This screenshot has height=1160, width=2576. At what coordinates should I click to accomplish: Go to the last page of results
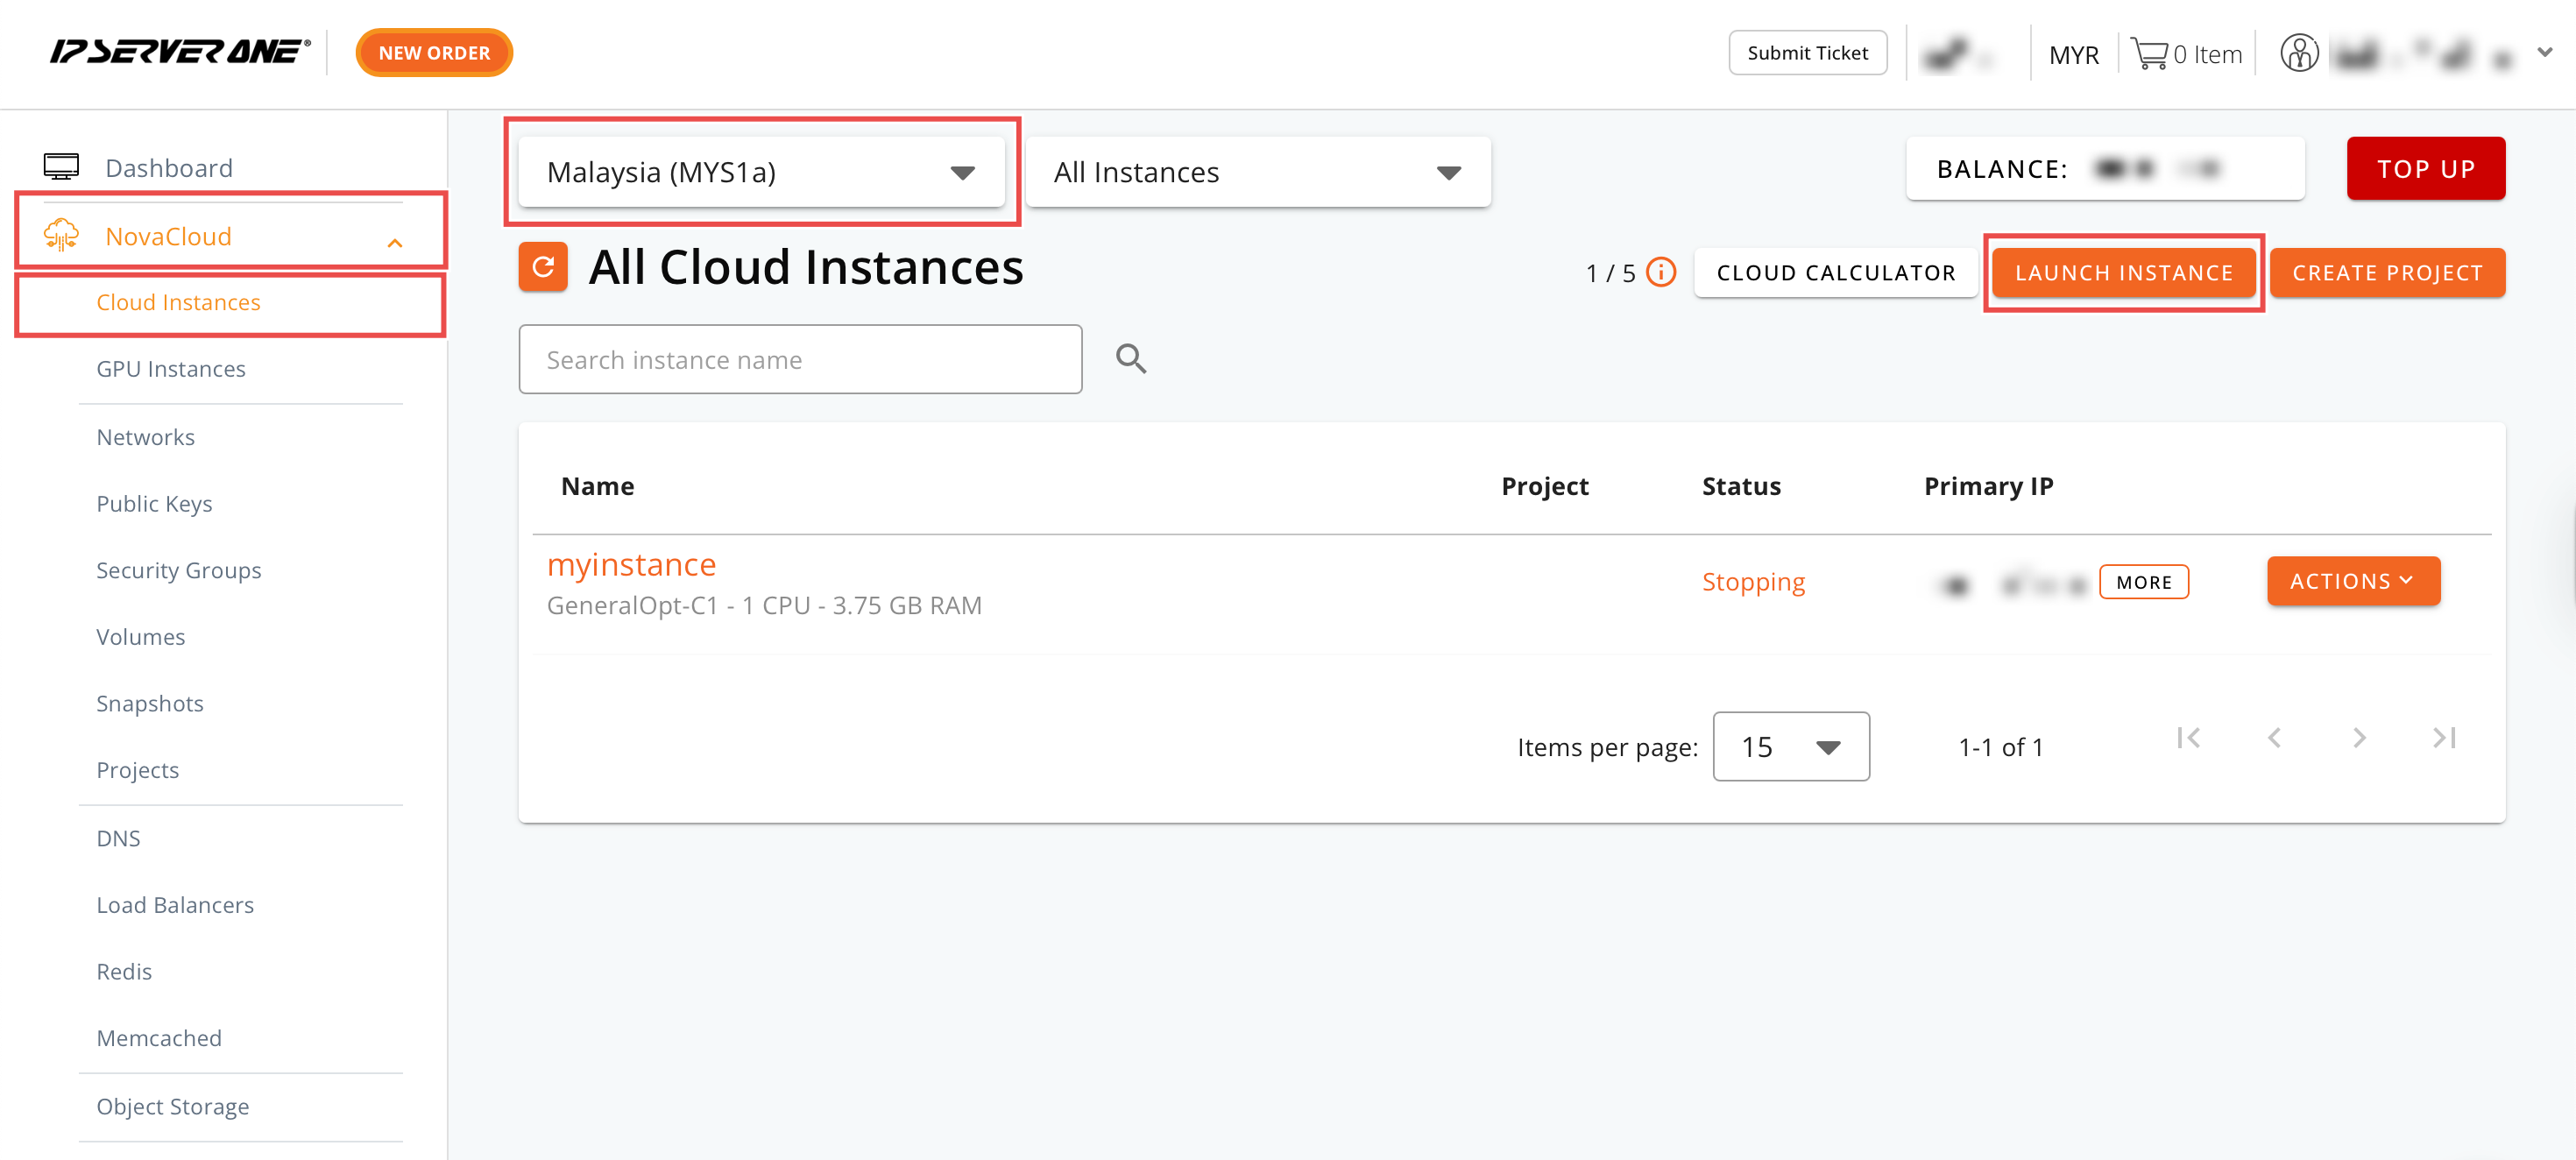pos(2445,738)
